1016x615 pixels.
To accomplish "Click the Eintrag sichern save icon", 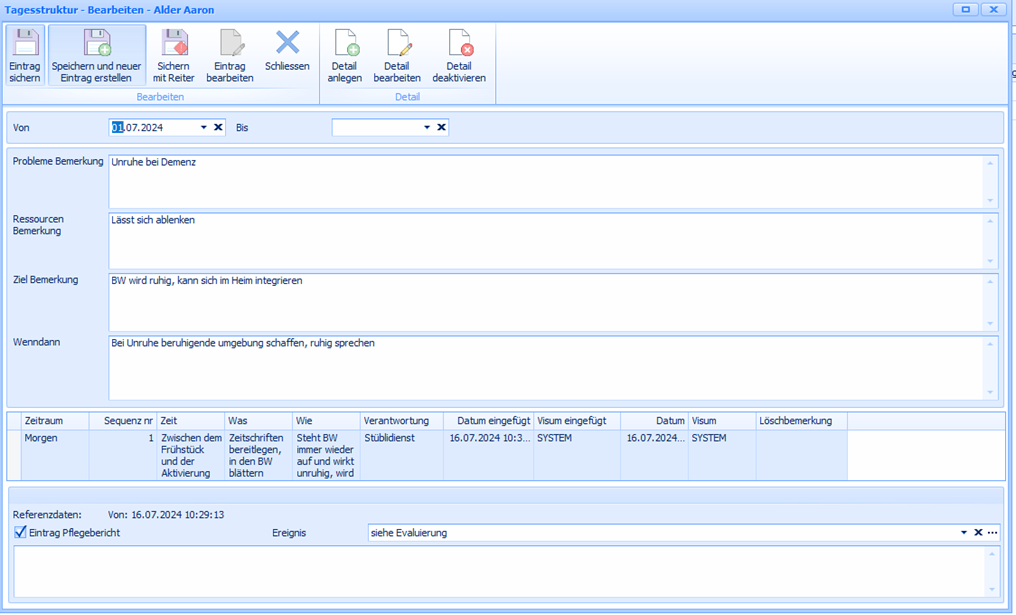I will tap(25, 55).
